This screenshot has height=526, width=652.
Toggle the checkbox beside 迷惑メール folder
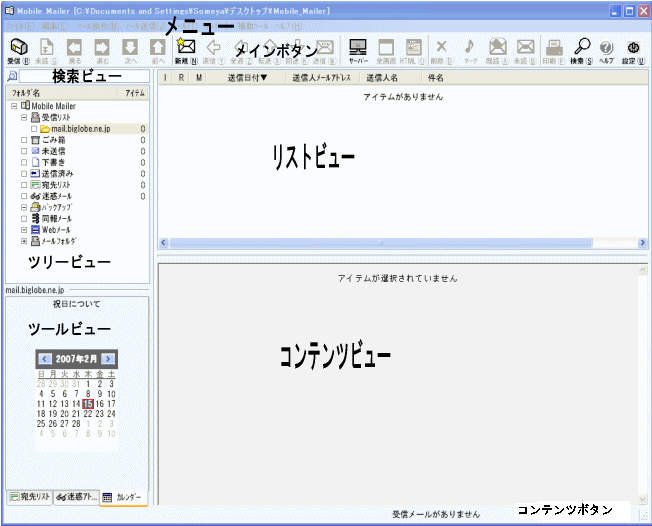coord(24,196)
